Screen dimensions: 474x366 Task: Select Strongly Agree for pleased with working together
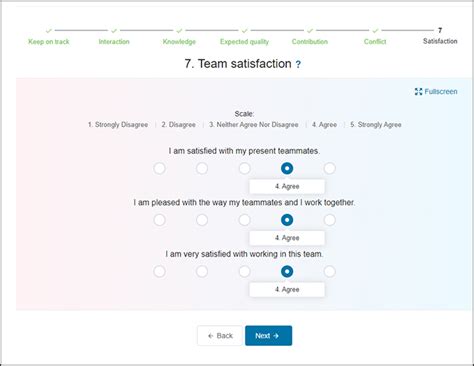point(330,220)
